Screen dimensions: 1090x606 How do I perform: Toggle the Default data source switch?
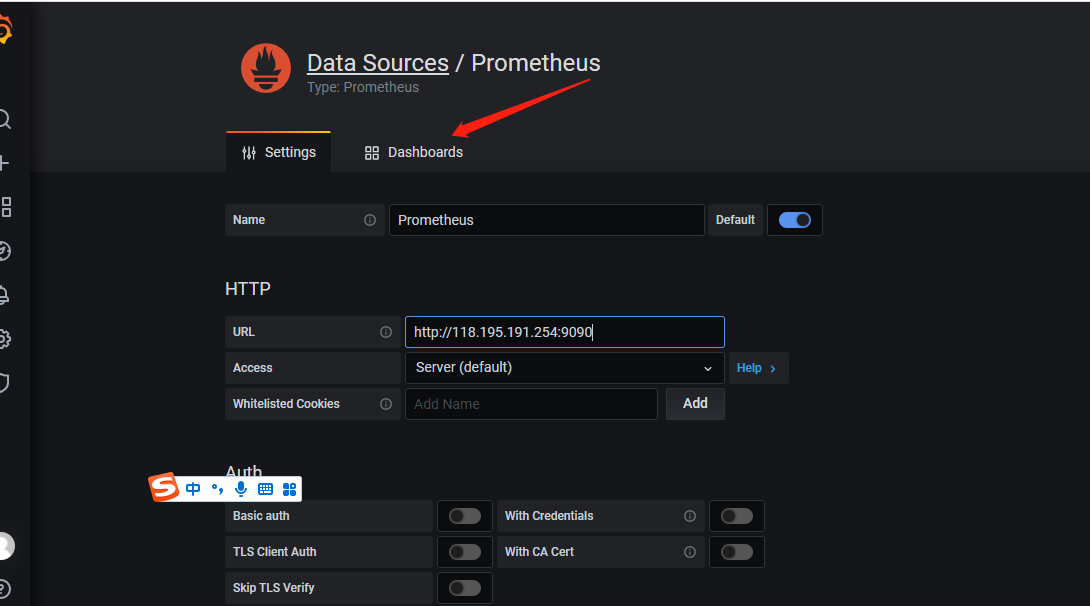pyautogui.click(x=795, y=220)
